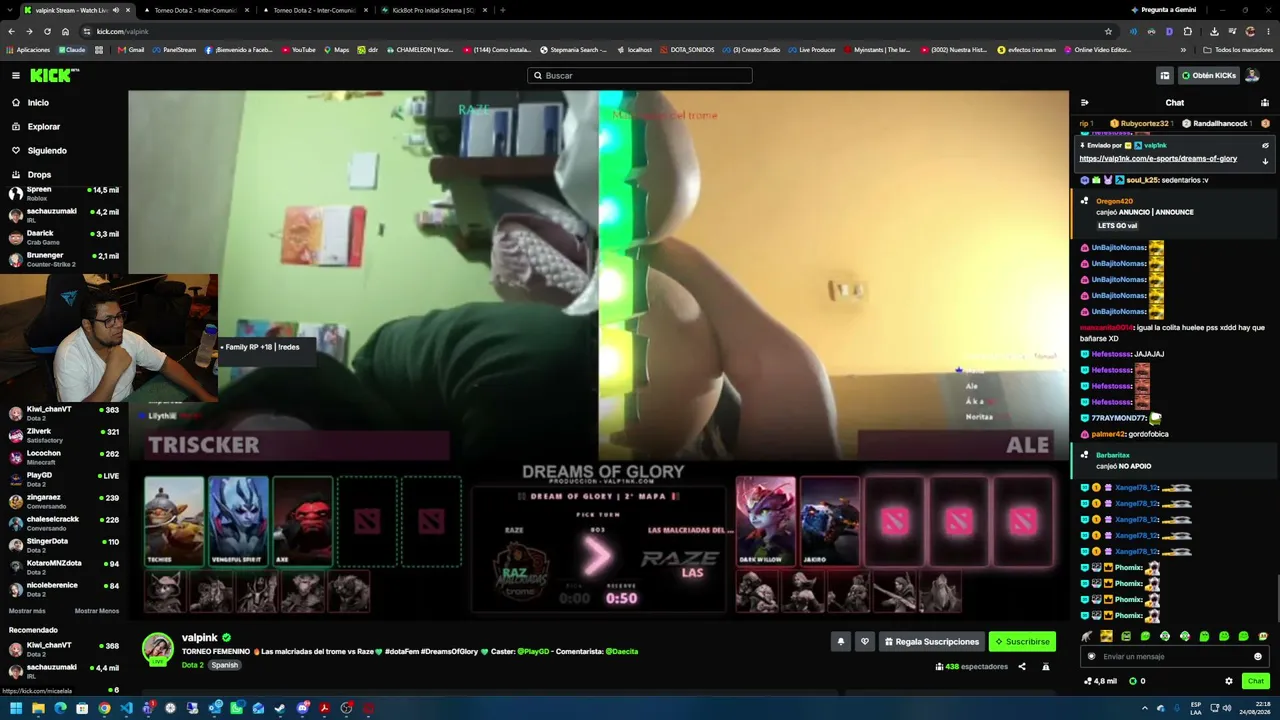Open Explorar in the sidebar
Image resolution: width=1280 pixels, height=720 pixels.
[x=44, y=127]
